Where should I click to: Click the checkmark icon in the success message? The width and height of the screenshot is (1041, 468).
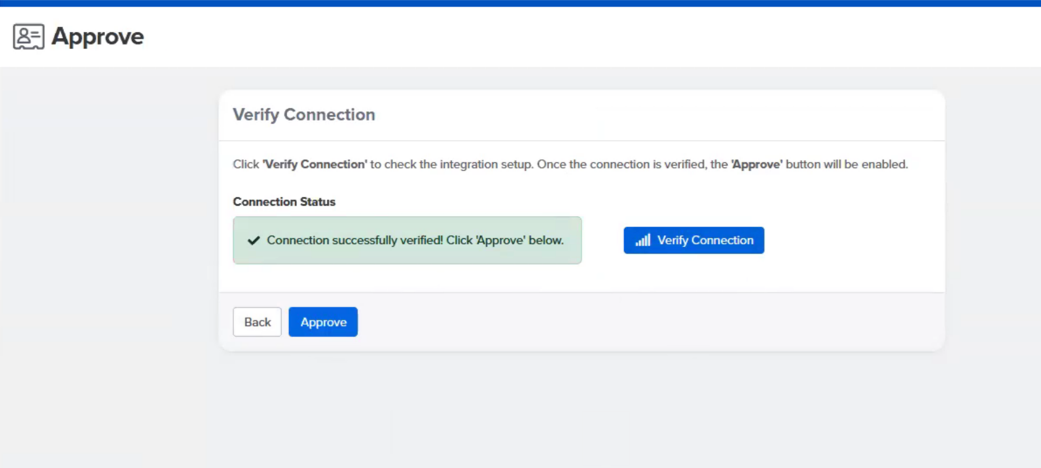tap(254, 241)
